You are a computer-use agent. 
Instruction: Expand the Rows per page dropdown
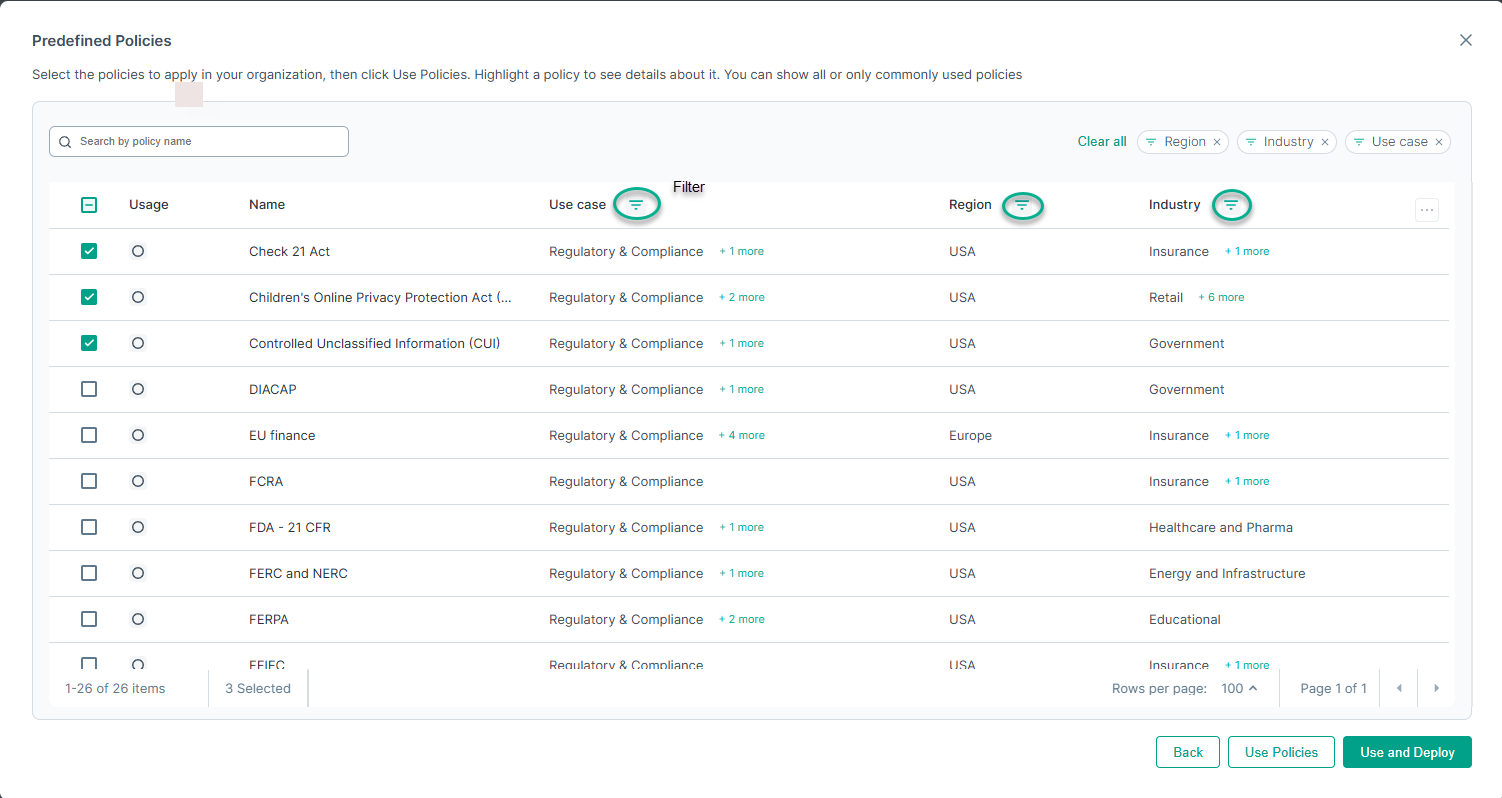[1239, 688]
